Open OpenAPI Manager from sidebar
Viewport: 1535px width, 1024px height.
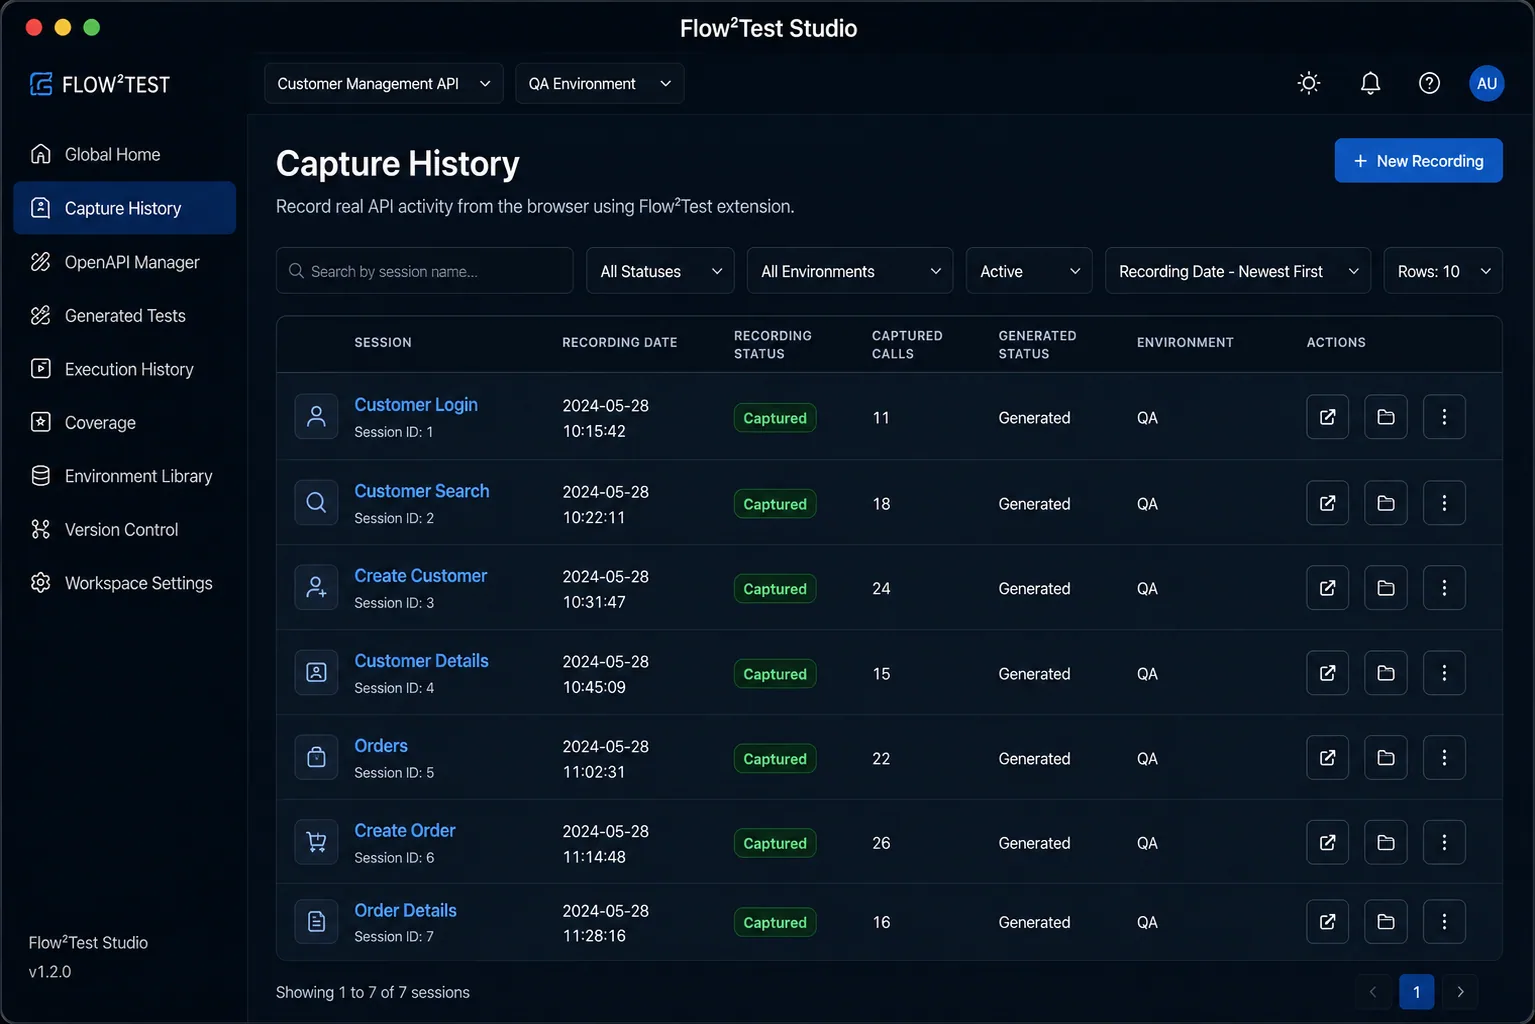click(124, 262)
